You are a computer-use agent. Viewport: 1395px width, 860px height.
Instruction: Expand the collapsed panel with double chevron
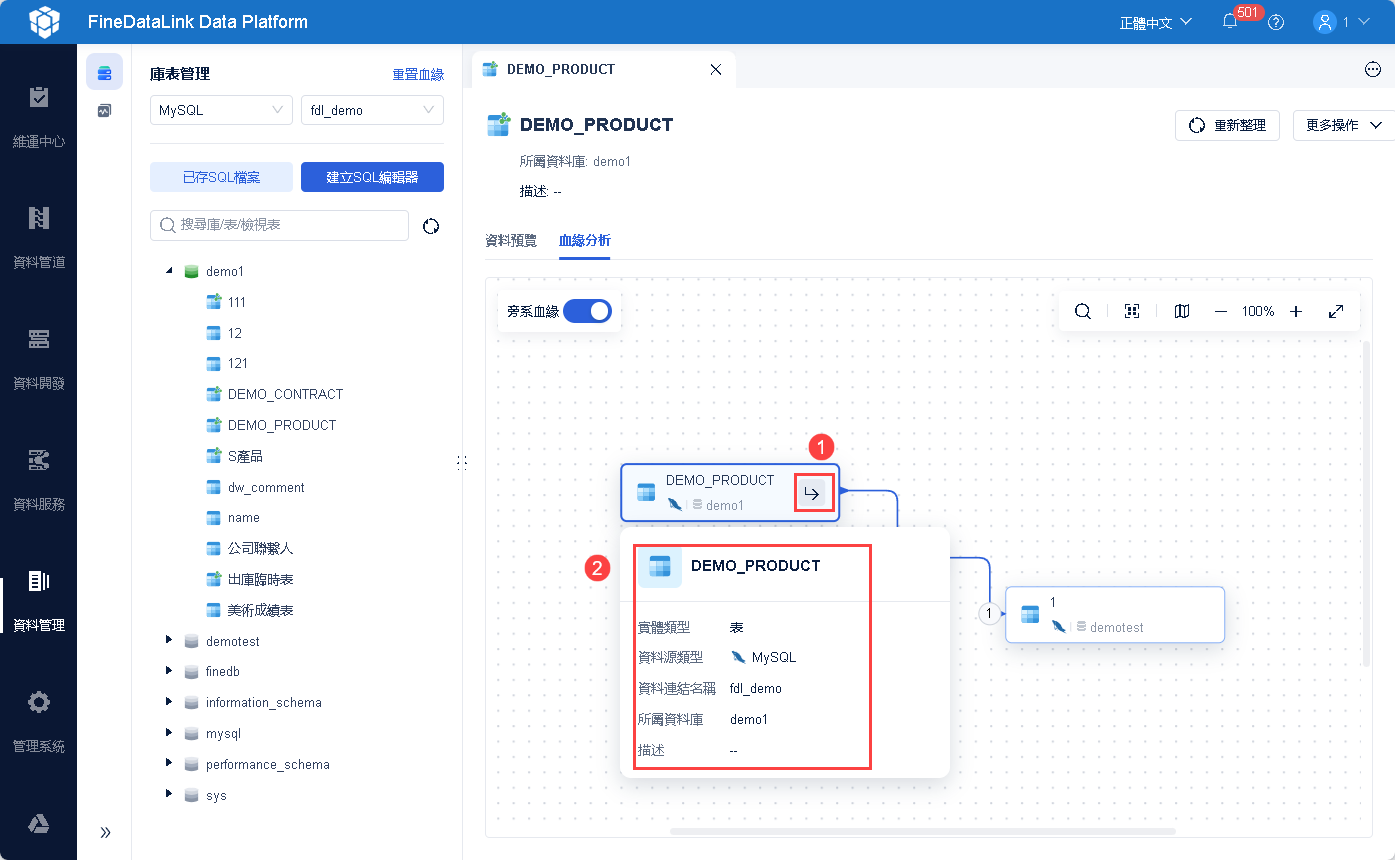105,832
